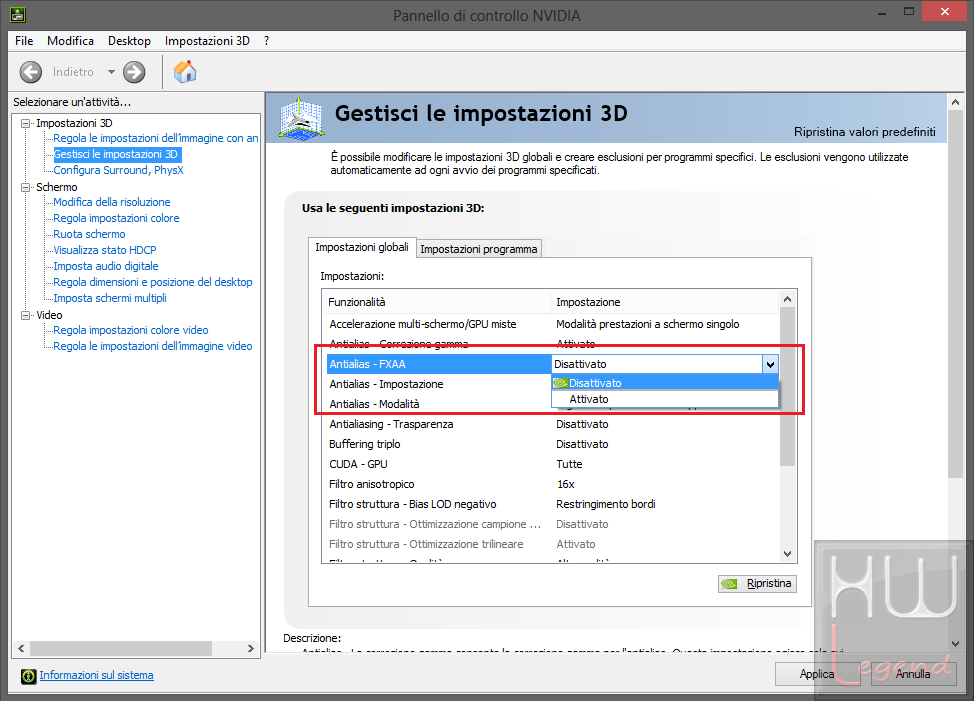This screenshot has width=974, height=701.
Task: Close the NVIDIA control panel window
Action: tap(945, 12)
